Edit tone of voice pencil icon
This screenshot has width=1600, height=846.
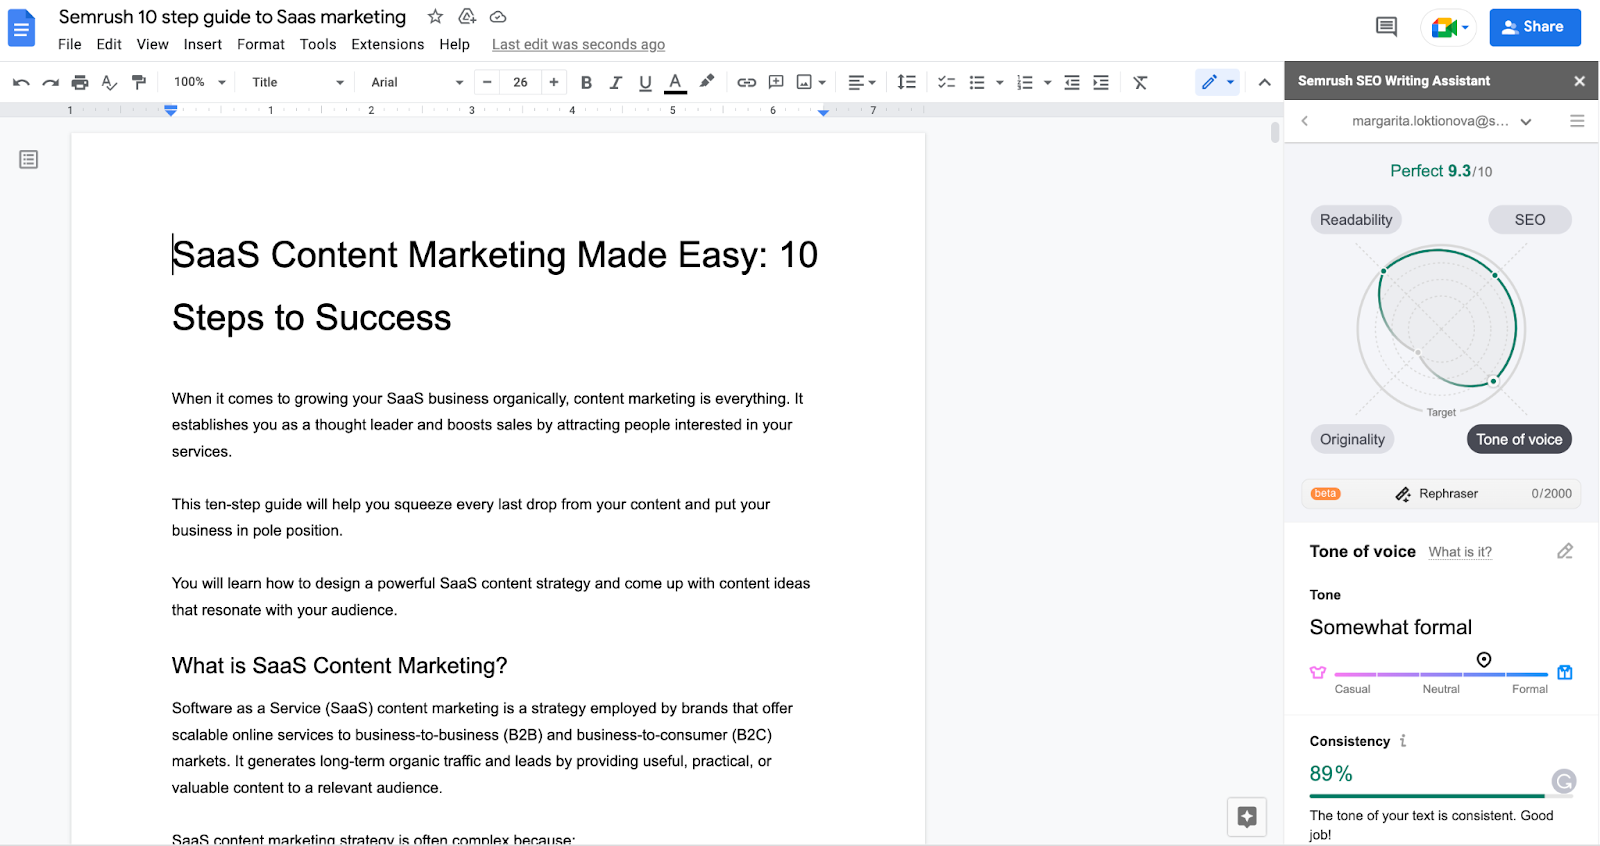(x=1565, y=551)
